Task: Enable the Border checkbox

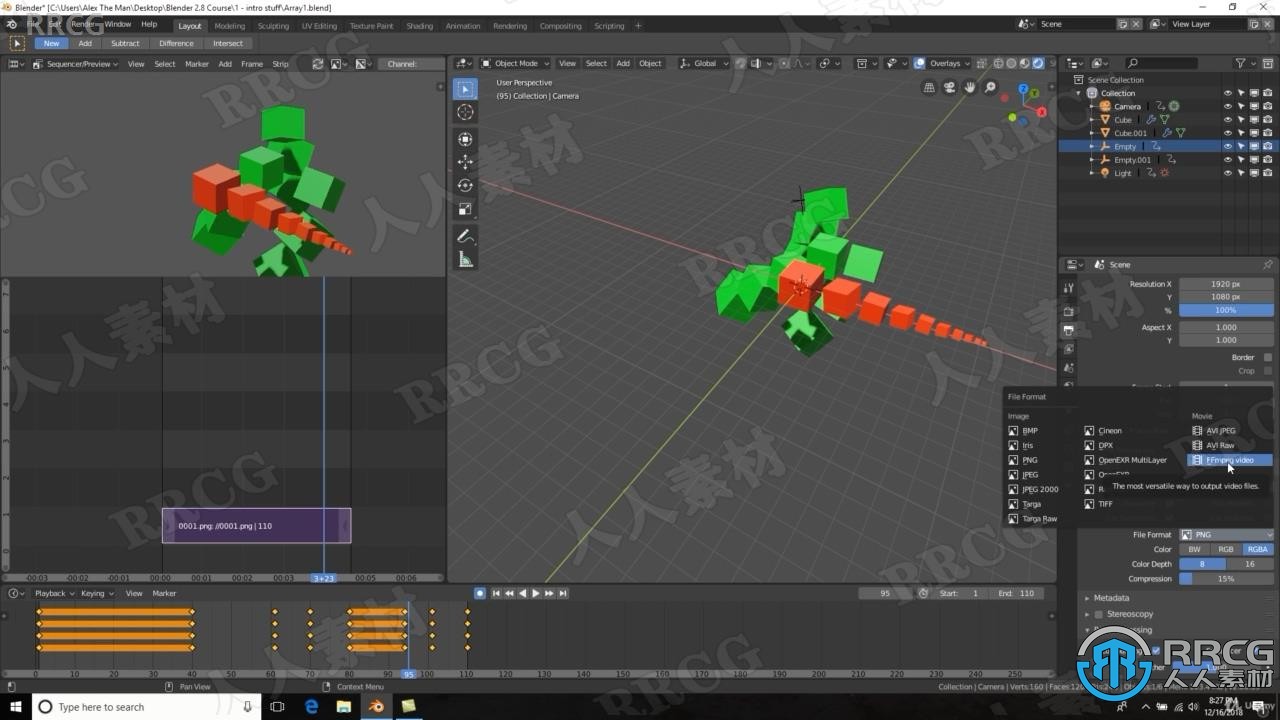Action: click(x=1268, y=357)
